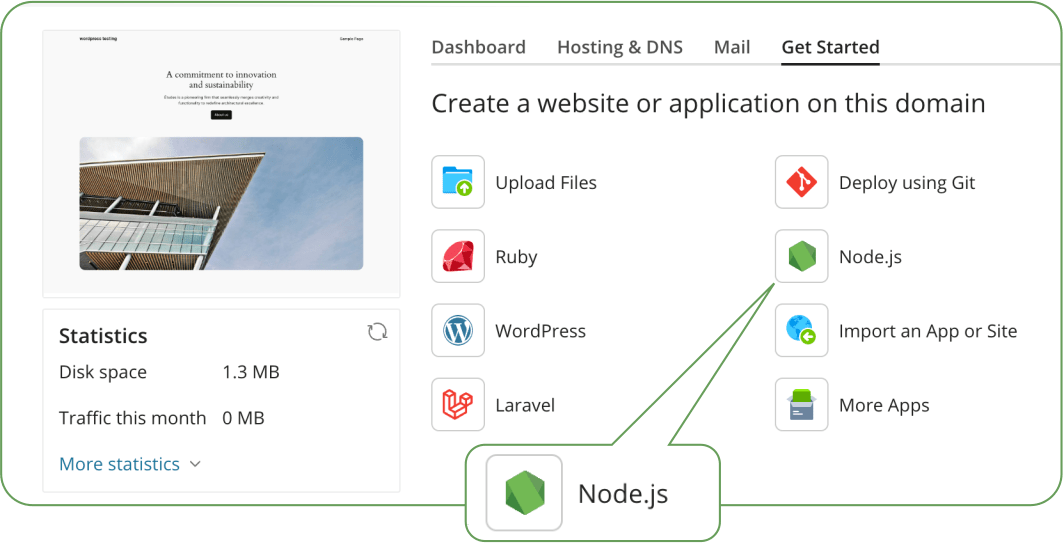
Task: Click the WordPress logo icon
Action: [458, 331]
